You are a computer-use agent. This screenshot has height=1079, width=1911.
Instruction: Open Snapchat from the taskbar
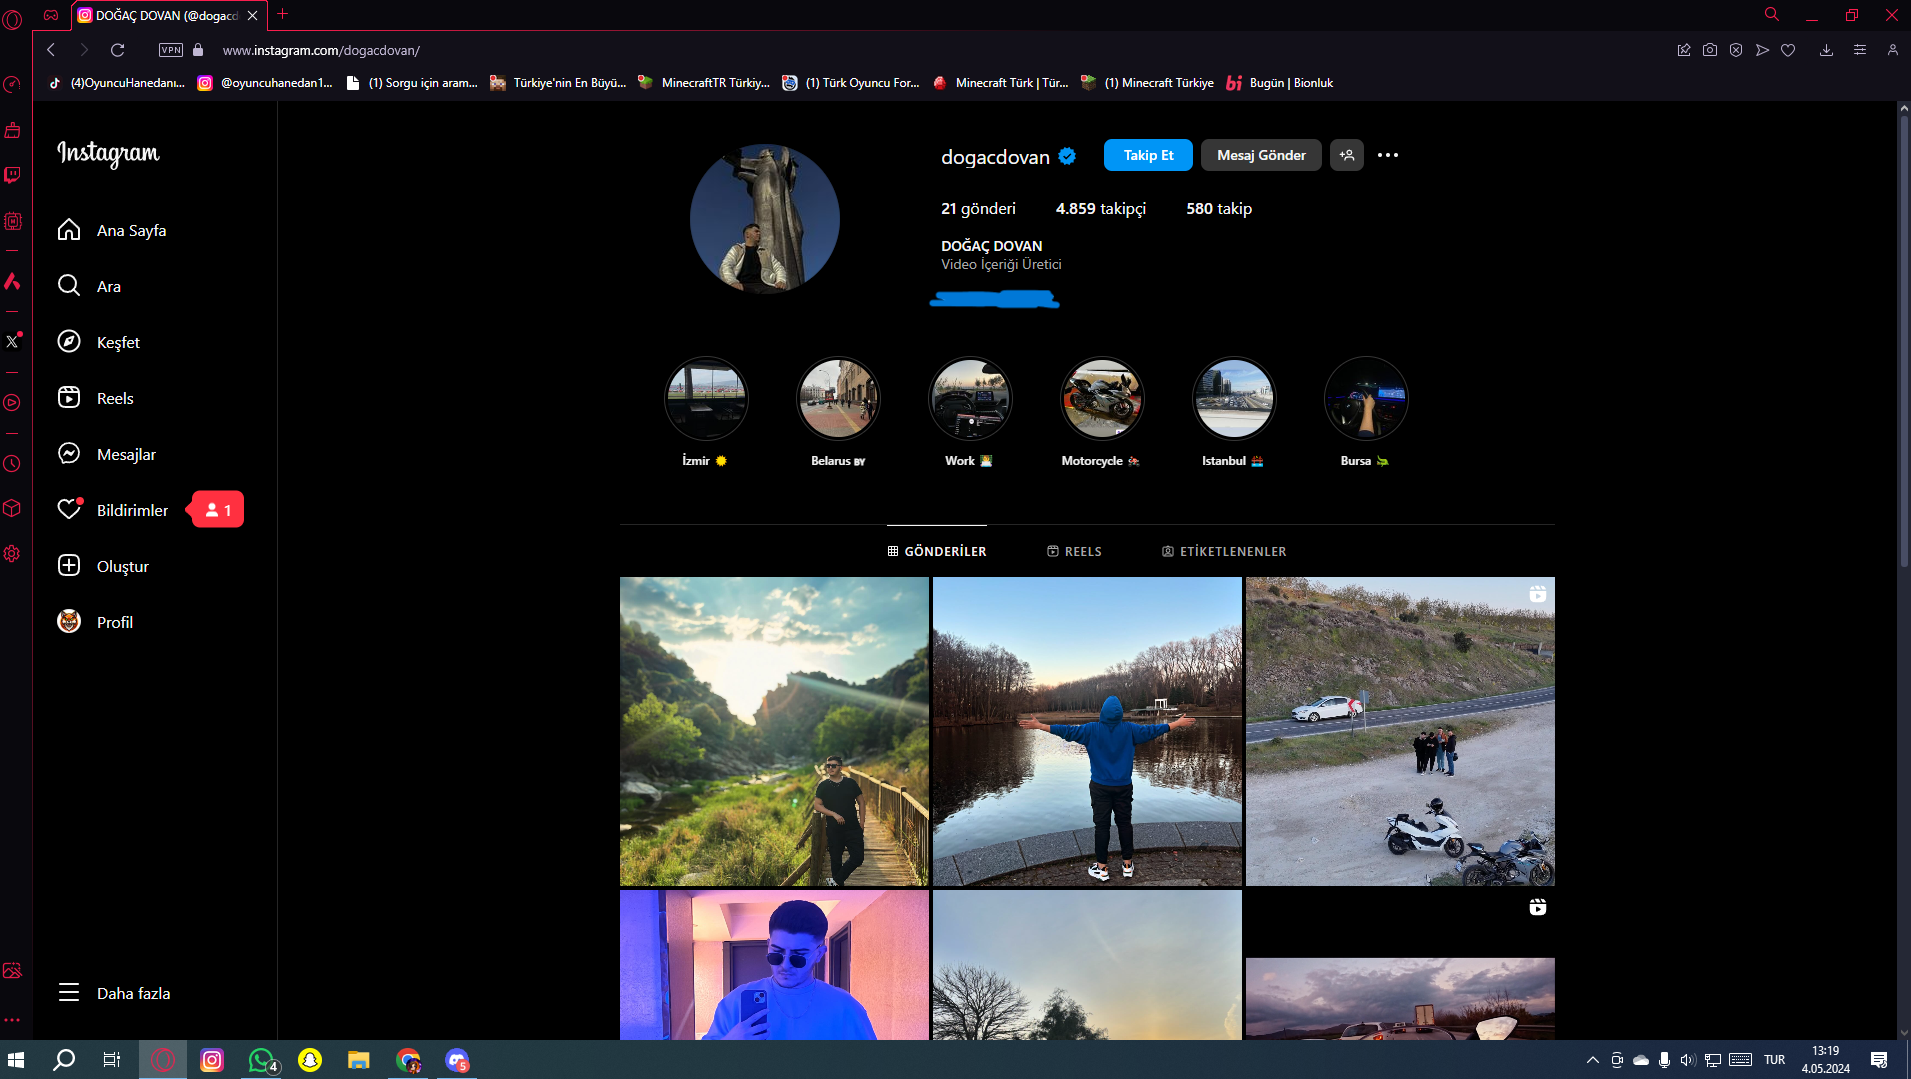point(310,1060)
